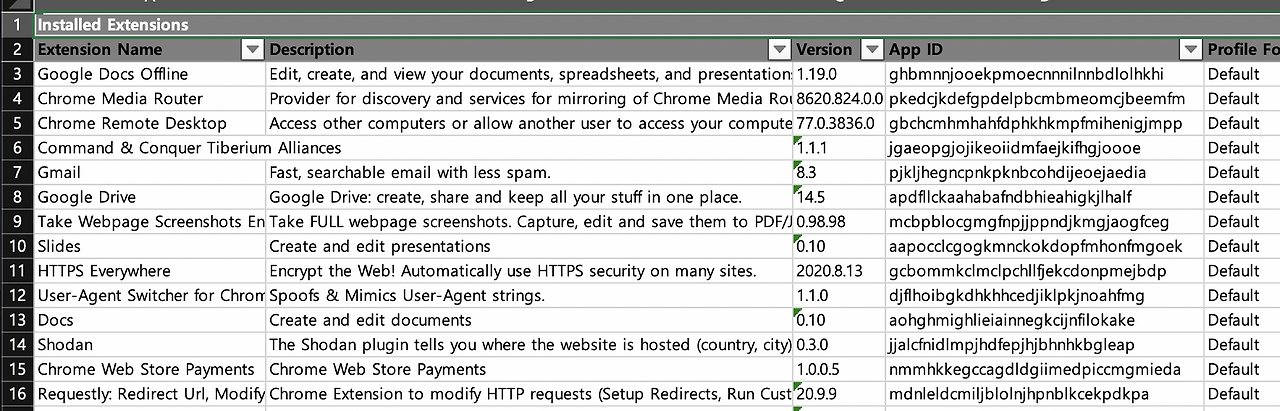Image resolution: width=1280 pixels, height=411 pixels.
Task: Select App ID gbchcmhmhahfdphkhkmpfmihenigjmpp
Action: click(x=1045, y=123)
